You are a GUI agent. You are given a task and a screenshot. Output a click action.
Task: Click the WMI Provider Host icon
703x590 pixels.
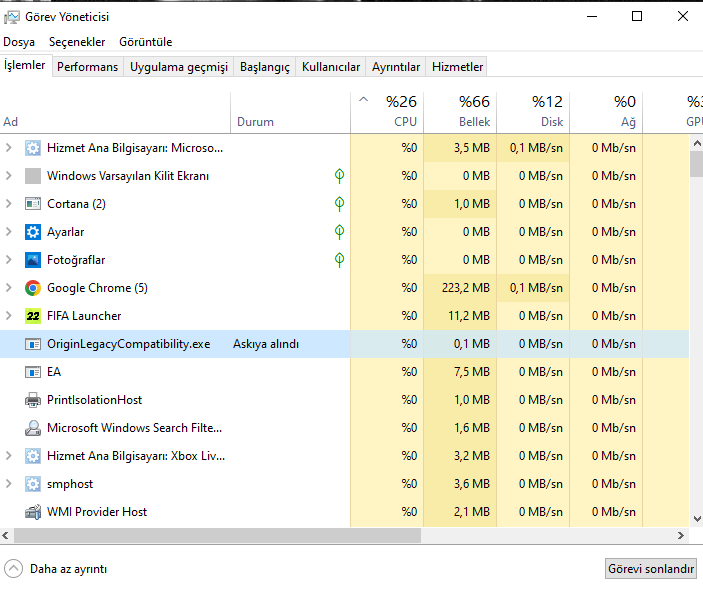33,512
